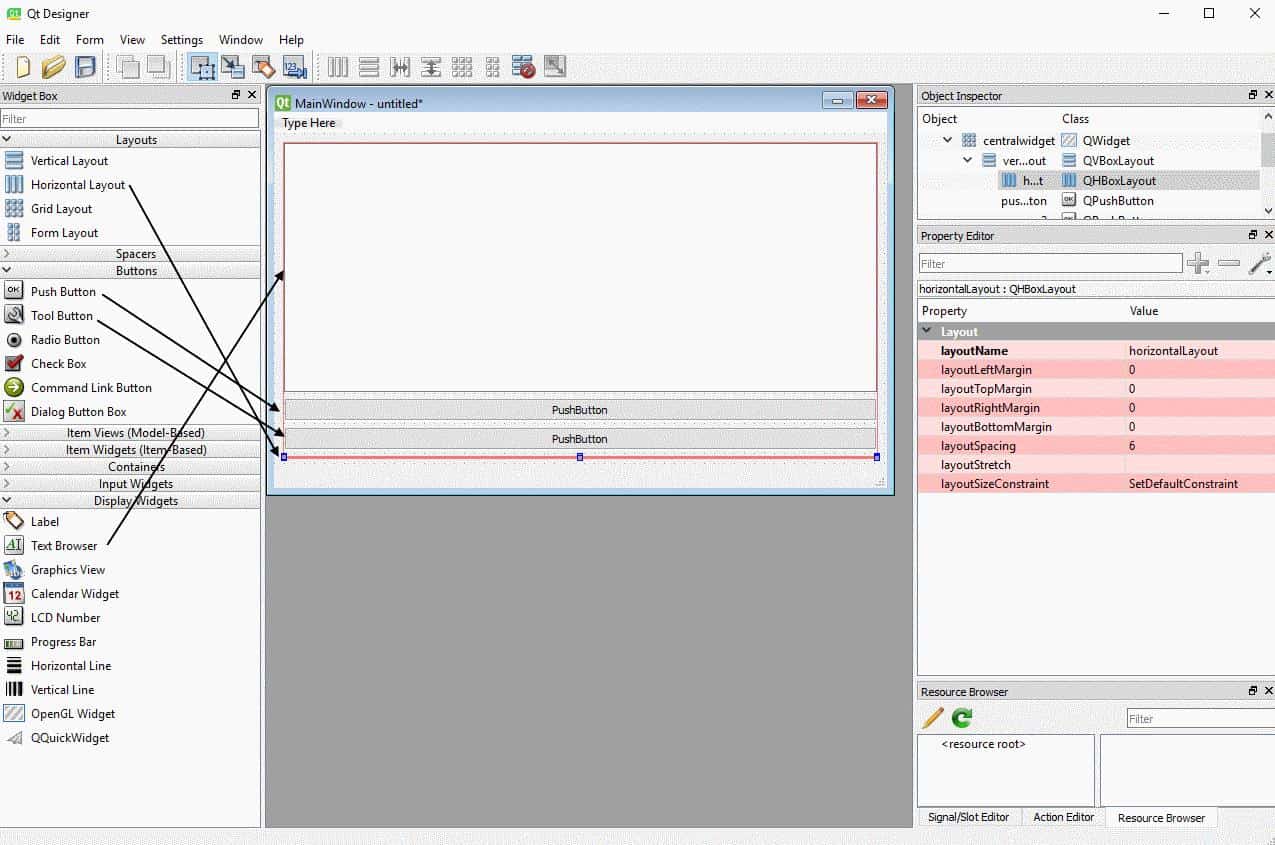This screenshot has height=845, width=1275.
Task: Choose Push Button in the Widget Box
Action: (x=63, y=292)
